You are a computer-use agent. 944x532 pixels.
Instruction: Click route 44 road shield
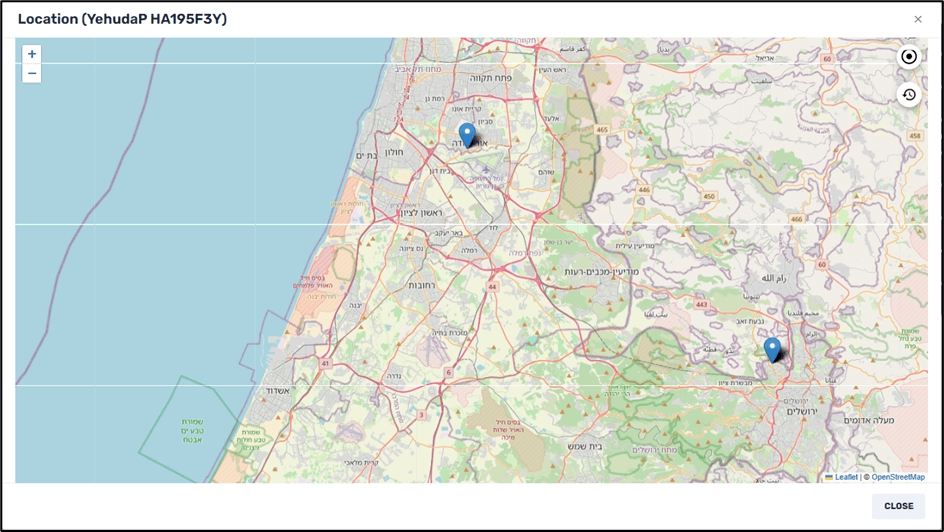(x=492, y=287)
